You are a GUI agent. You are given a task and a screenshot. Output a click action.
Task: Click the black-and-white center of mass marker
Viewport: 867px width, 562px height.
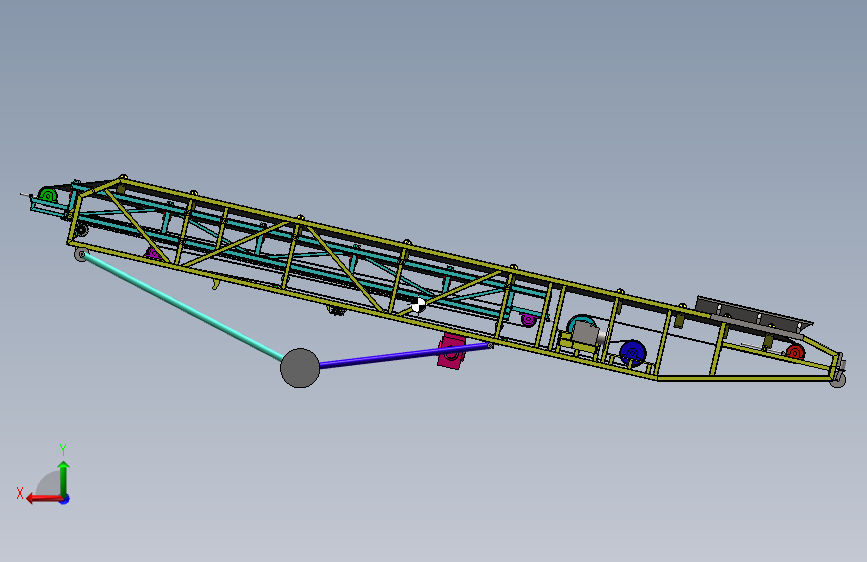click(x=419, y=305)
